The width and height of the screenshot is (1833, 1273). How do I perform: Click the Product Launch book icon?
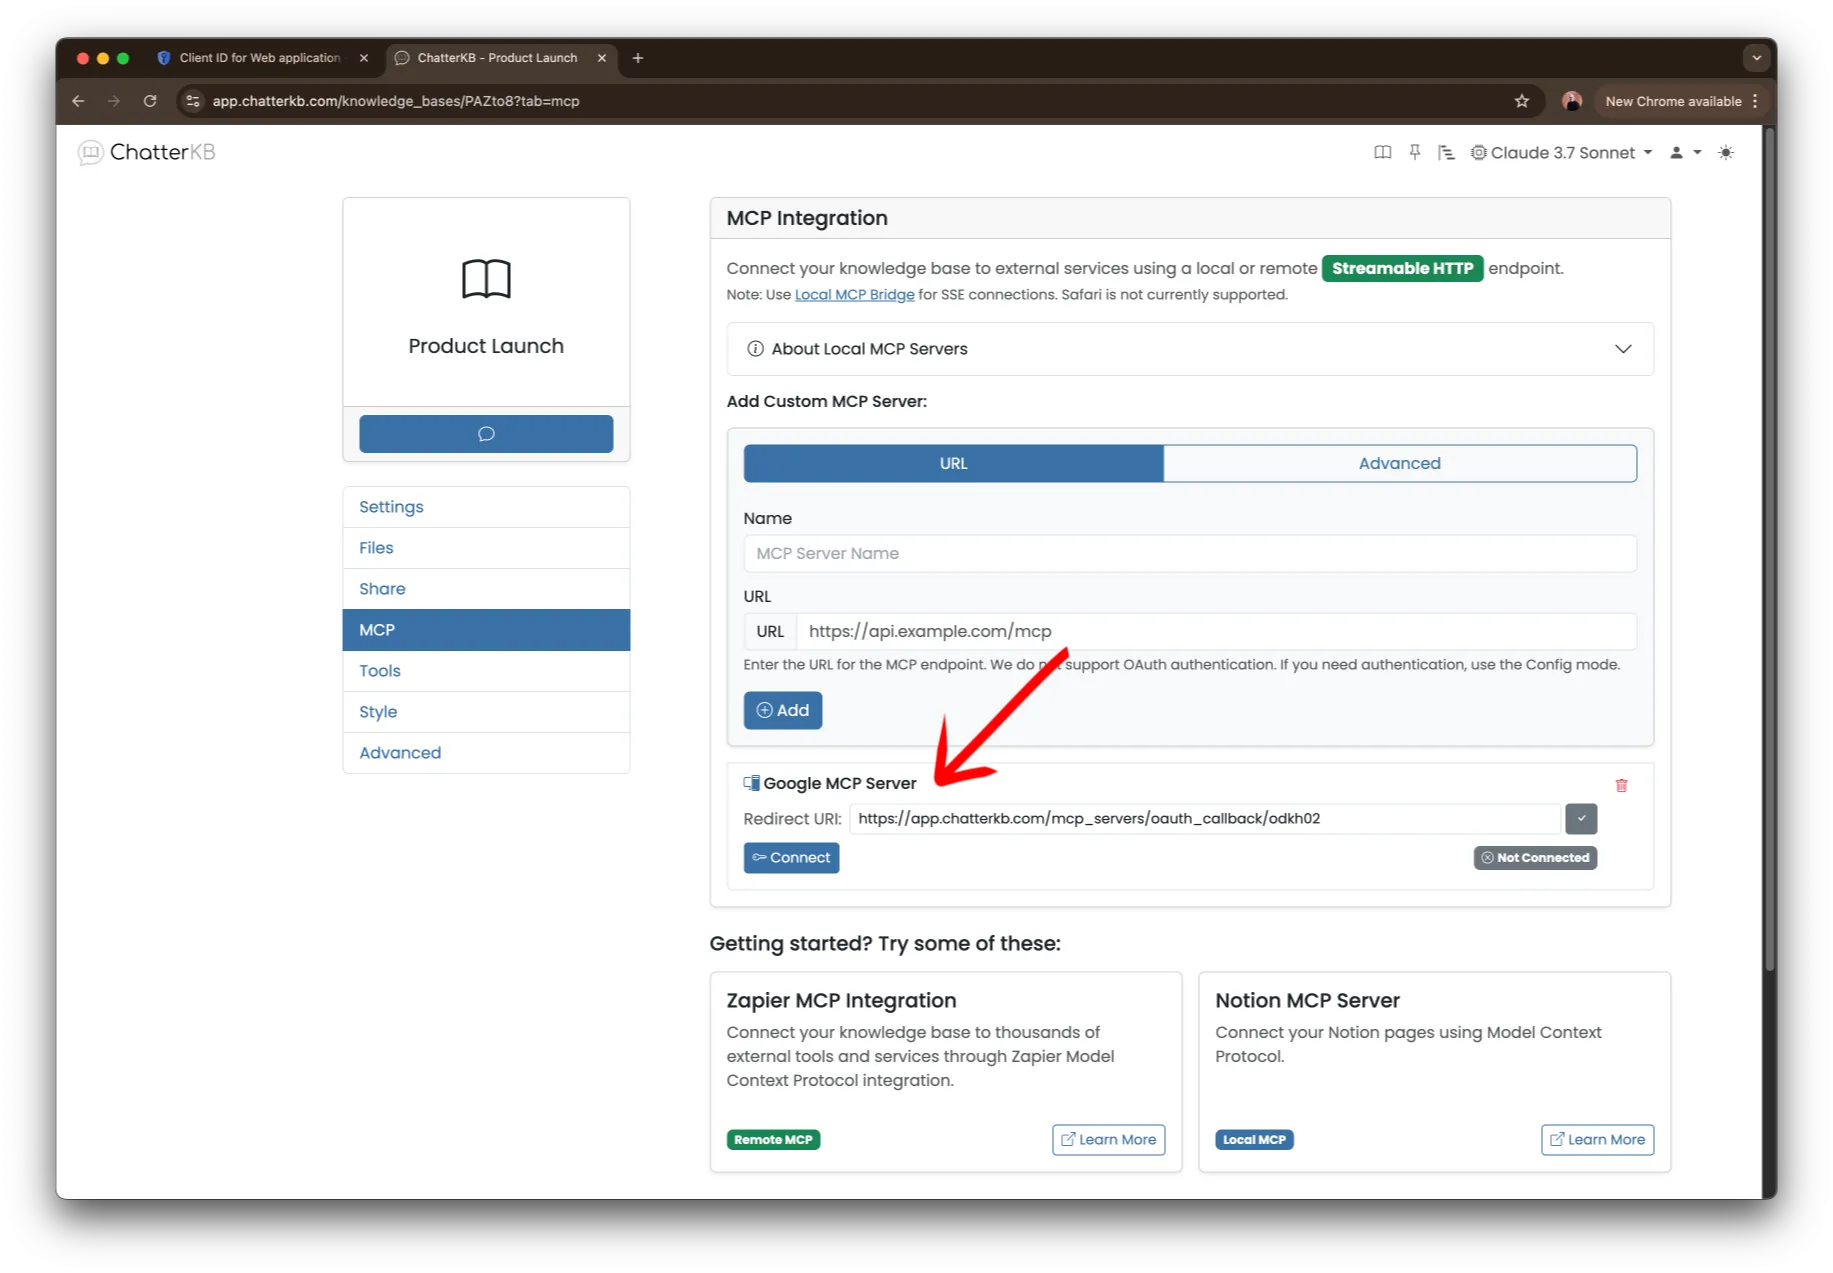pos(486,279)
